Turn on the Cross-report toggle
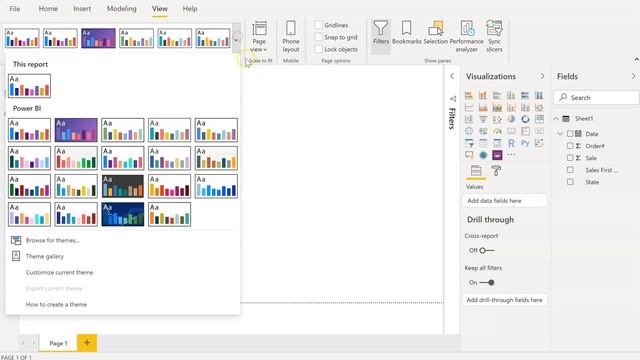Viewport: 640px width, 360px height. 487,250
